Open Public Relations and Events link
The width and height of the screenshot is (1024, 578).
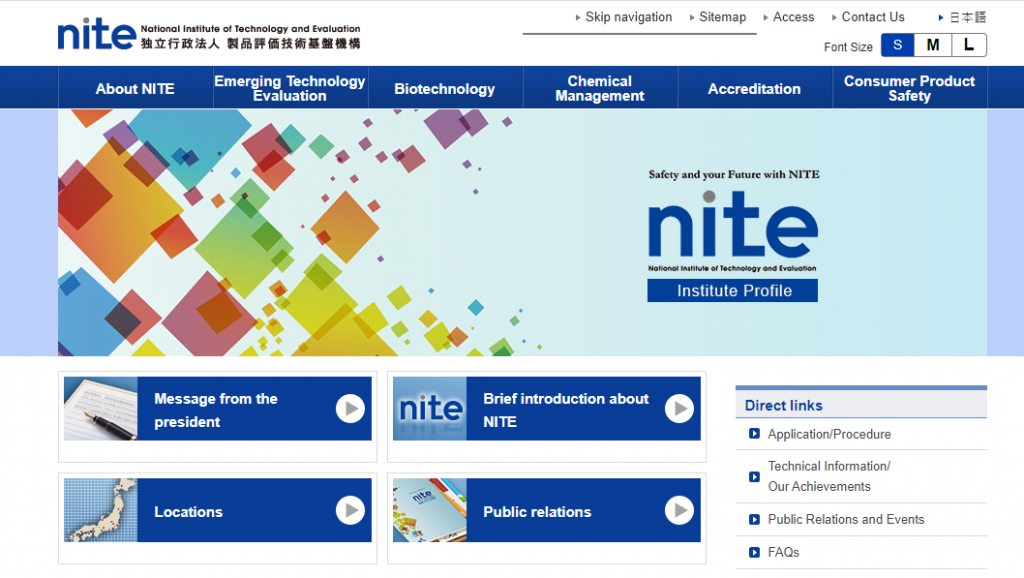tap(846, 520)
